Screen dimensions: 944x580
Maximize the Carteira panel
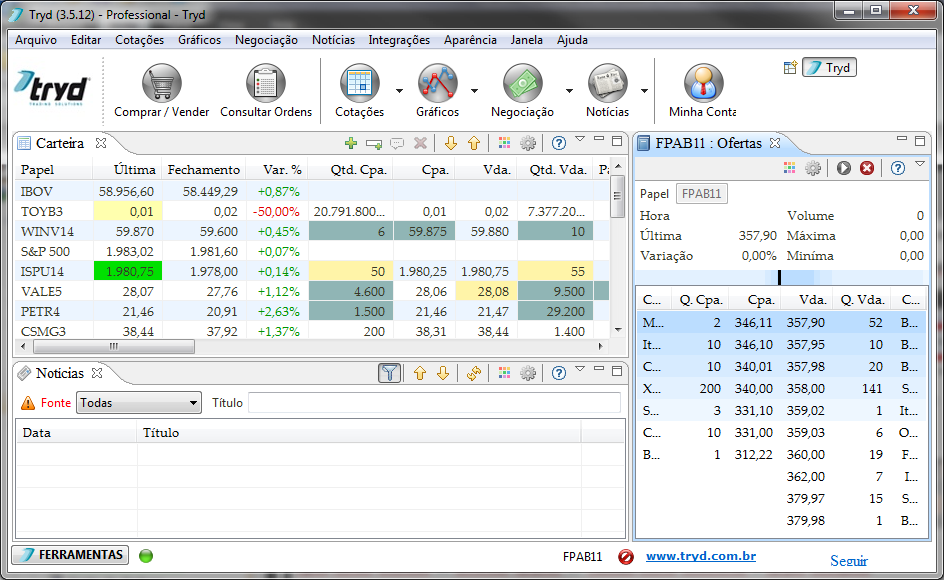tap(617, 140)
